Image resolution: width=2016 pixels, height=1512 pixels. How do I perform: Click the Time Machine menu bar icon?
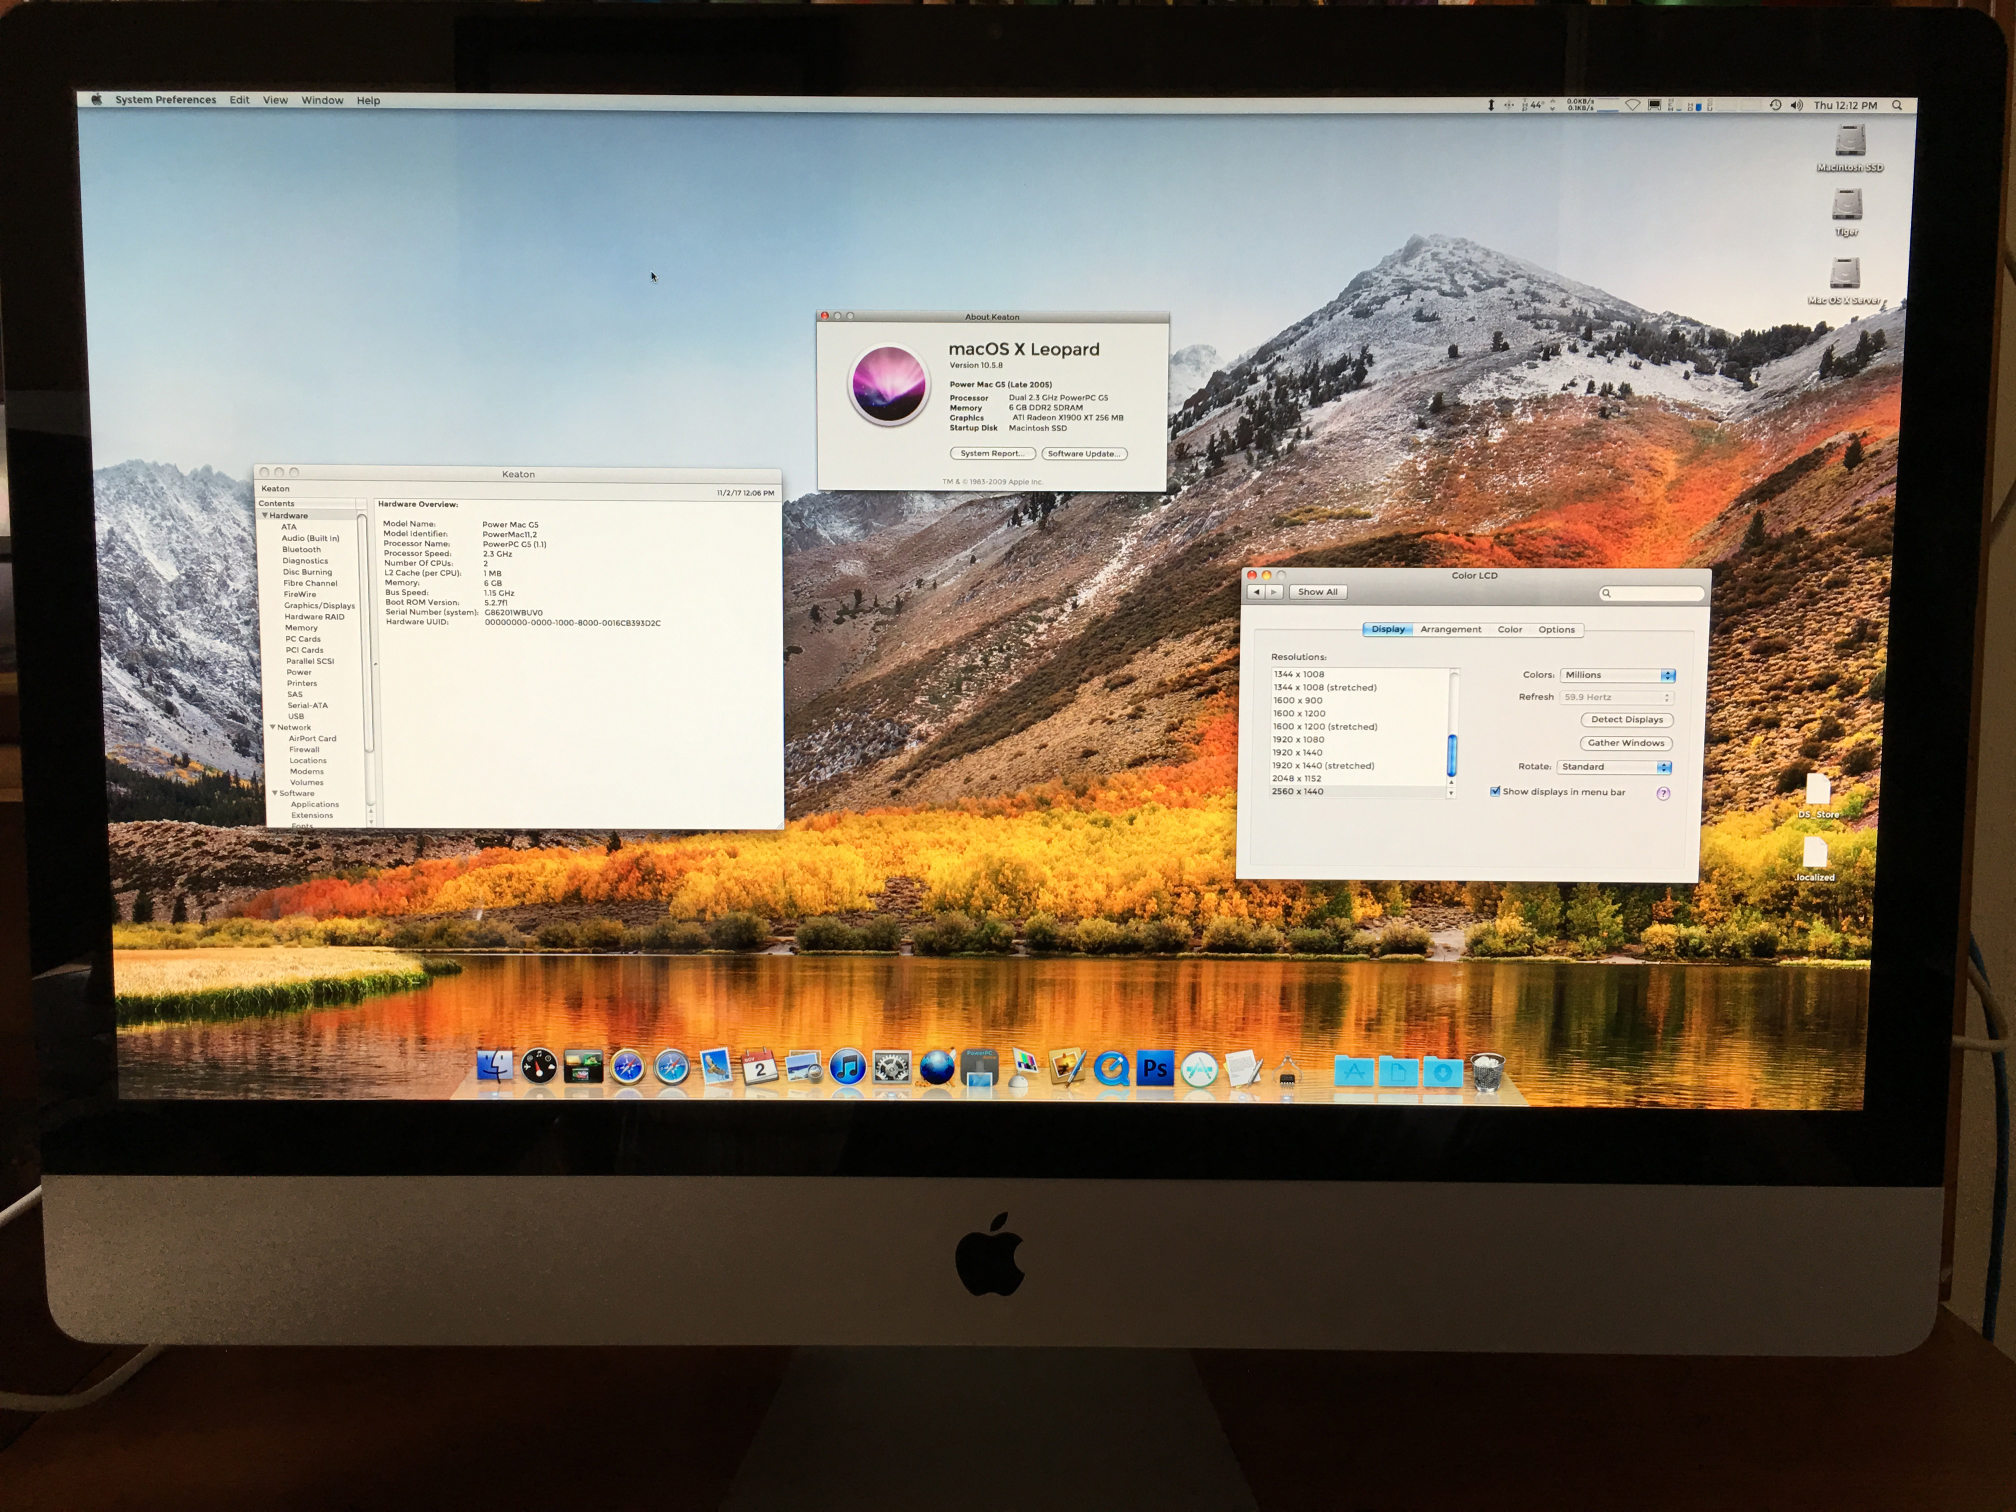pyautogui.click(x=1775, y=104)
